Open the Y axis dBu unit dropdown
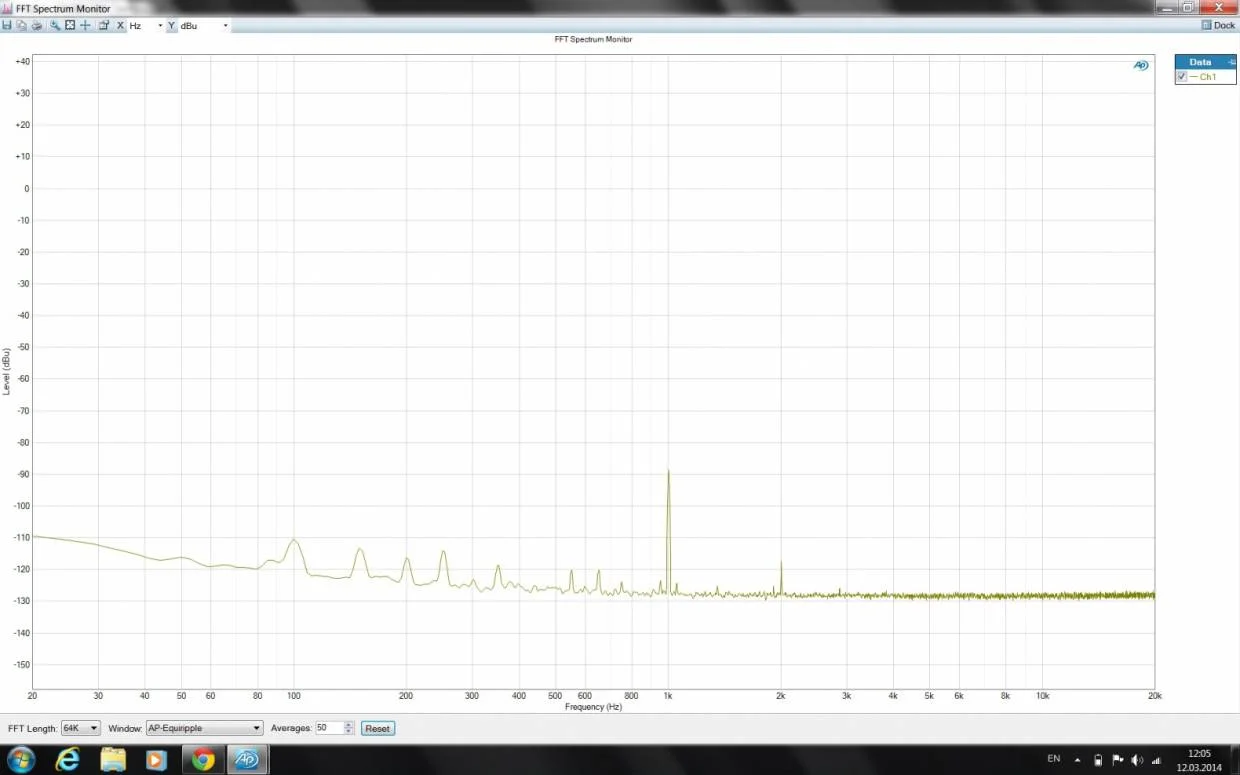The height and width of the screenshot is (775, 1240). pos(204,25)
